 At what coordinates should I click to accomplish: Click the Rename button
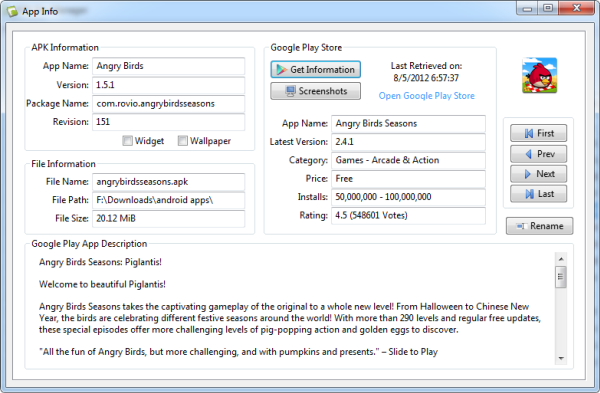[x=540, y=226]
